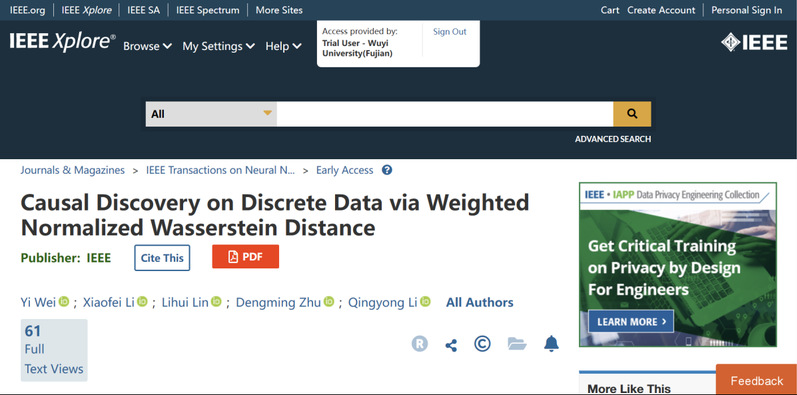Click the paper title 'Causal Discovery on Discrete Data'
Image resolution: width=797 pixels, height=395 pixels.
(274, 216)
